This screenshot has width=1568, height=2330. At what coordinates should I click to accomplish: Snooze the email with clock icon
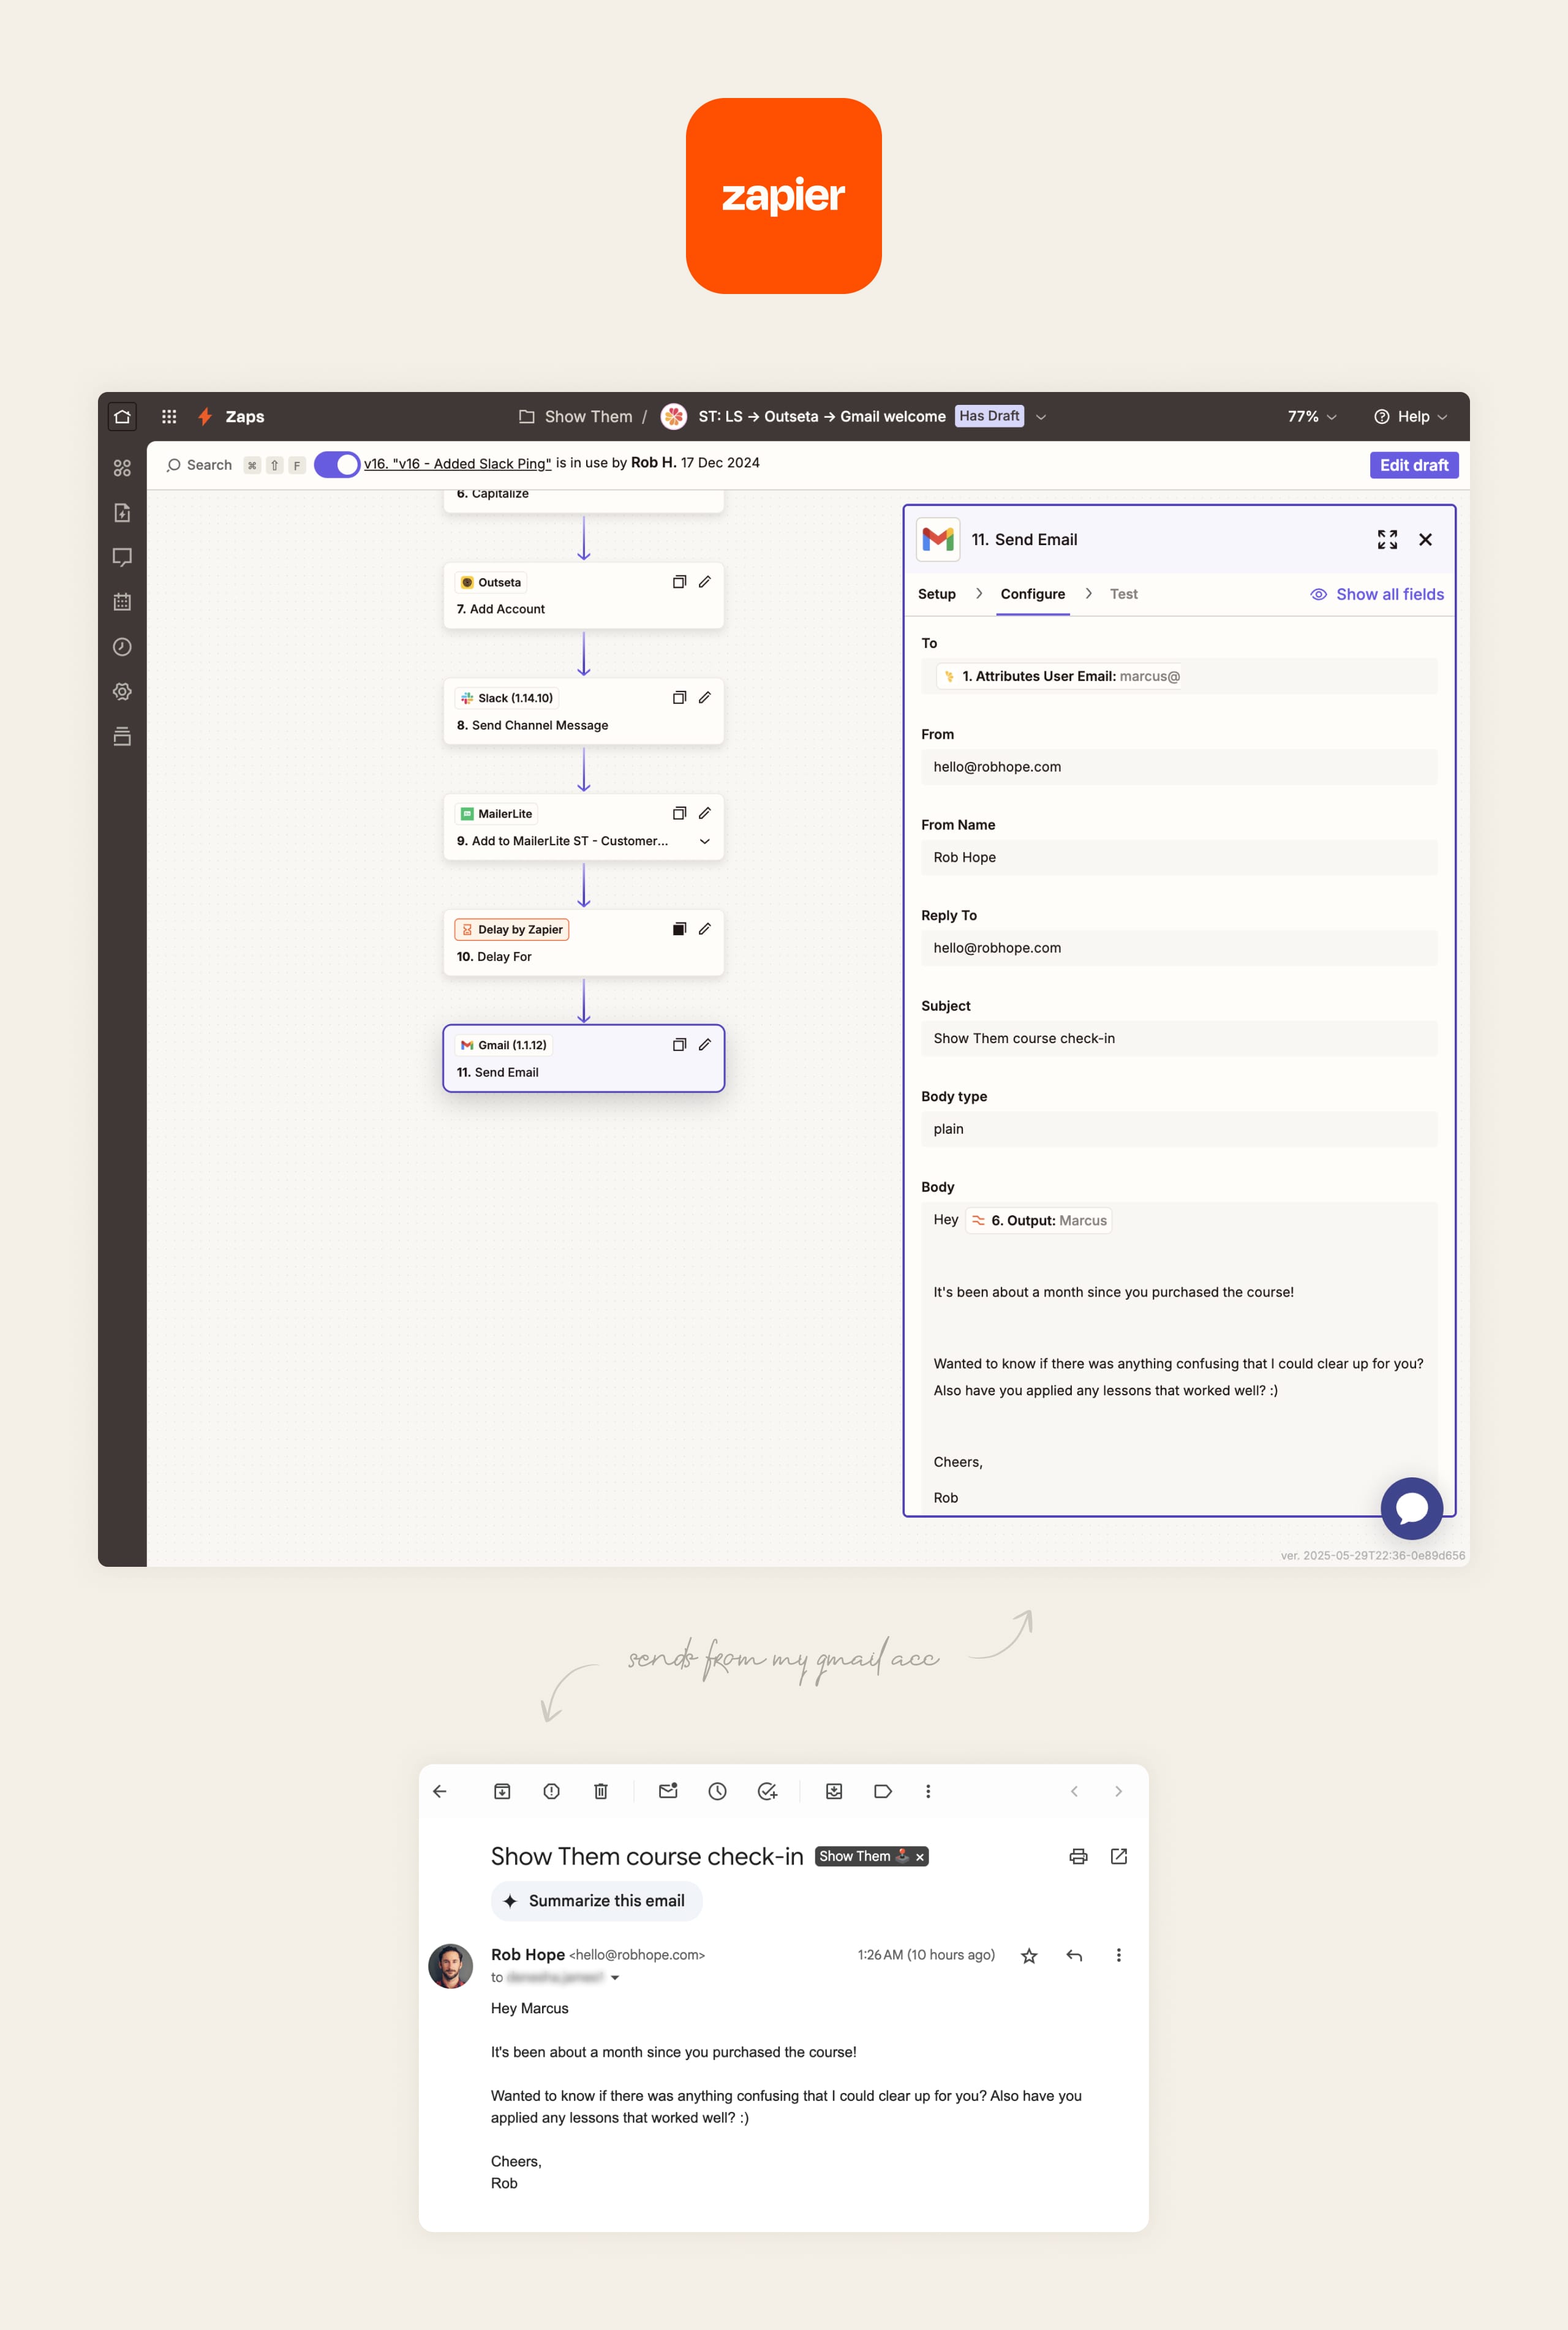[717, 1791]
